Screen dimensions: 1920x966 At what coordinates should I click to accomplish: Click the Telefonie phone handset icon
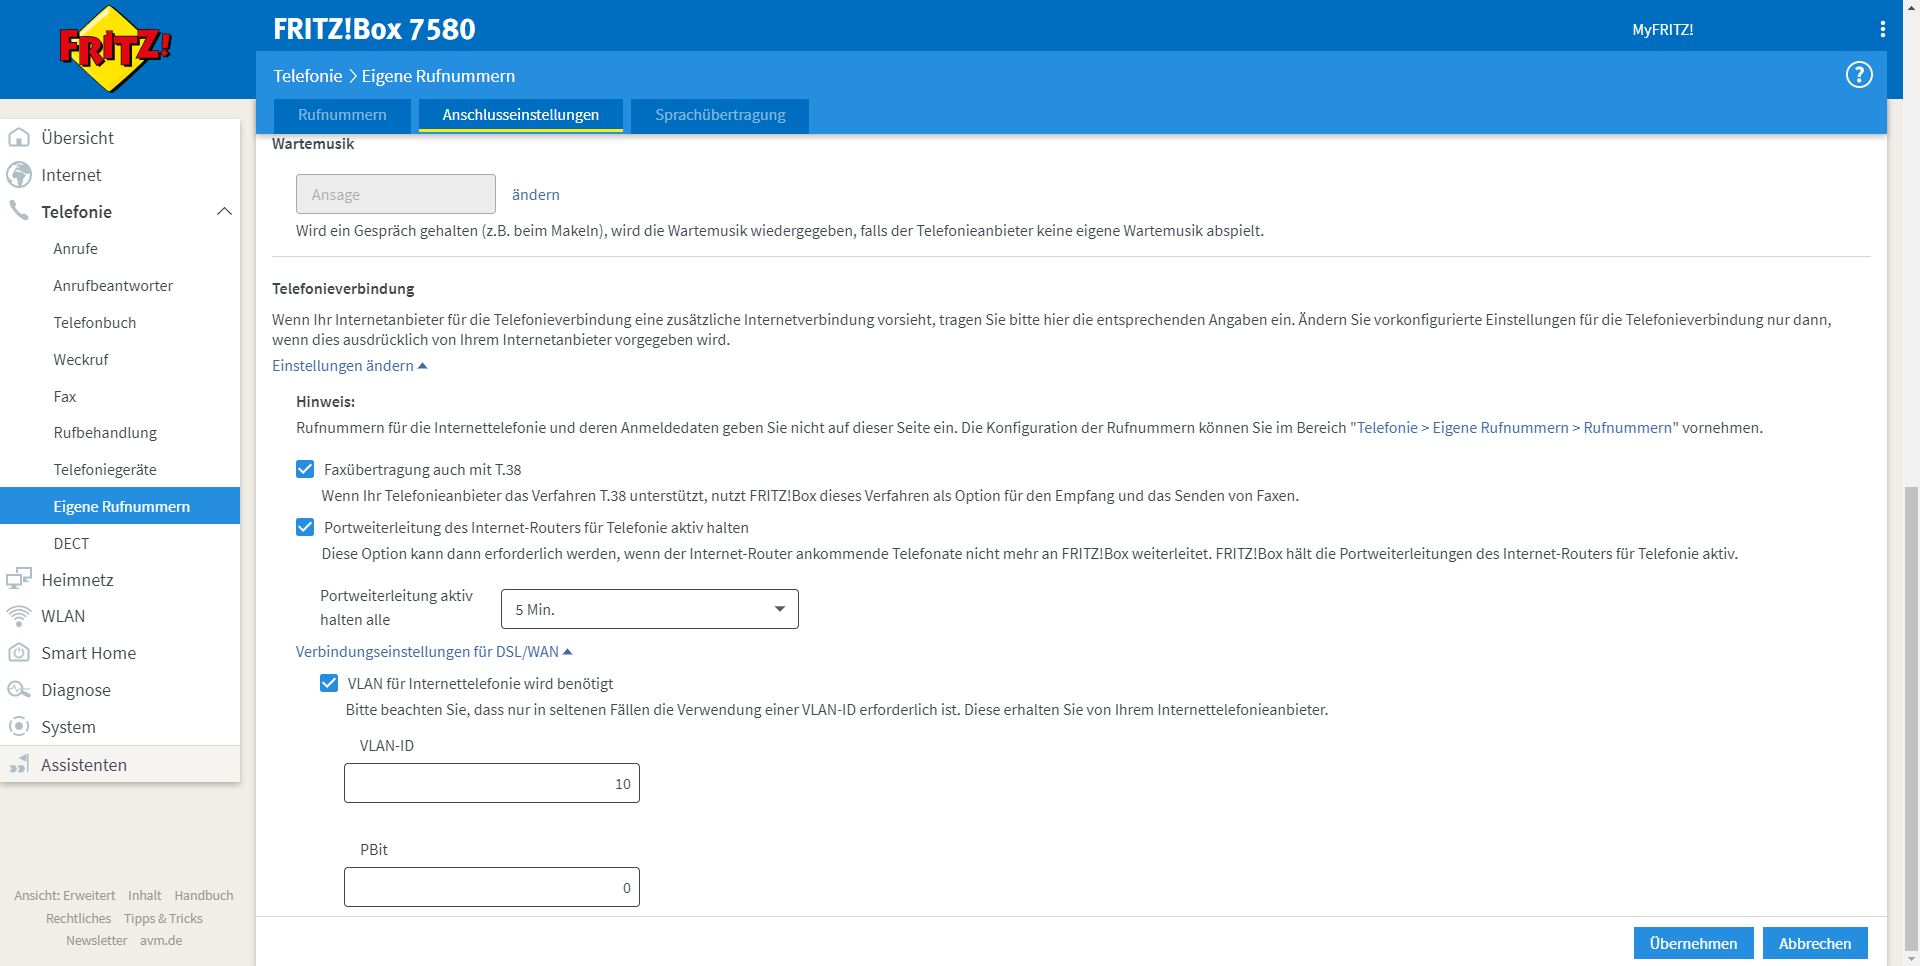coord(19,211)
